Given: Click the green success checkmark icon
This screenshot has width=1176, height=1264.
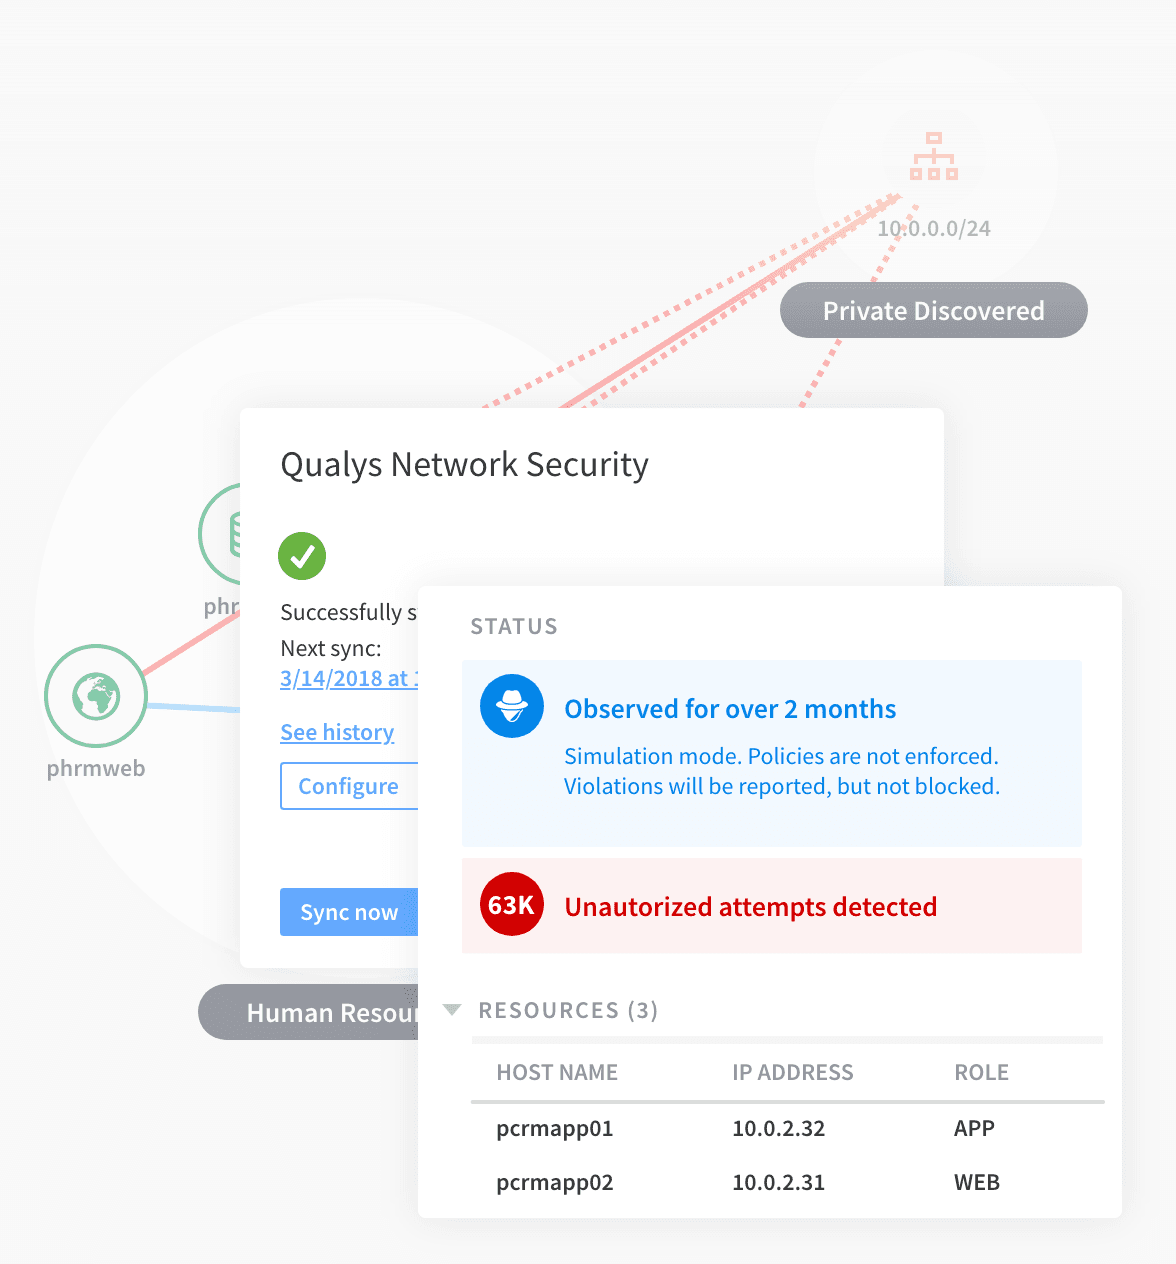Looking at the screenshot, I should (x=302, y=555).
